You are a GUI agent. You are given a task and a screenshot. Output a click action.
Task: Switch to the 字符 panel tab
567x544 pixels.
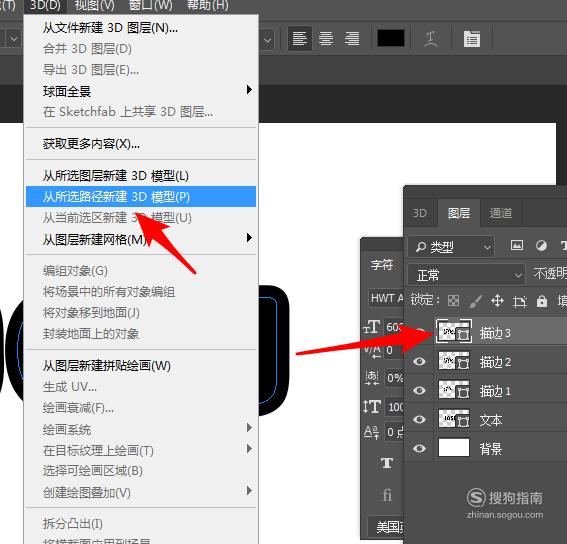point(382,265)
